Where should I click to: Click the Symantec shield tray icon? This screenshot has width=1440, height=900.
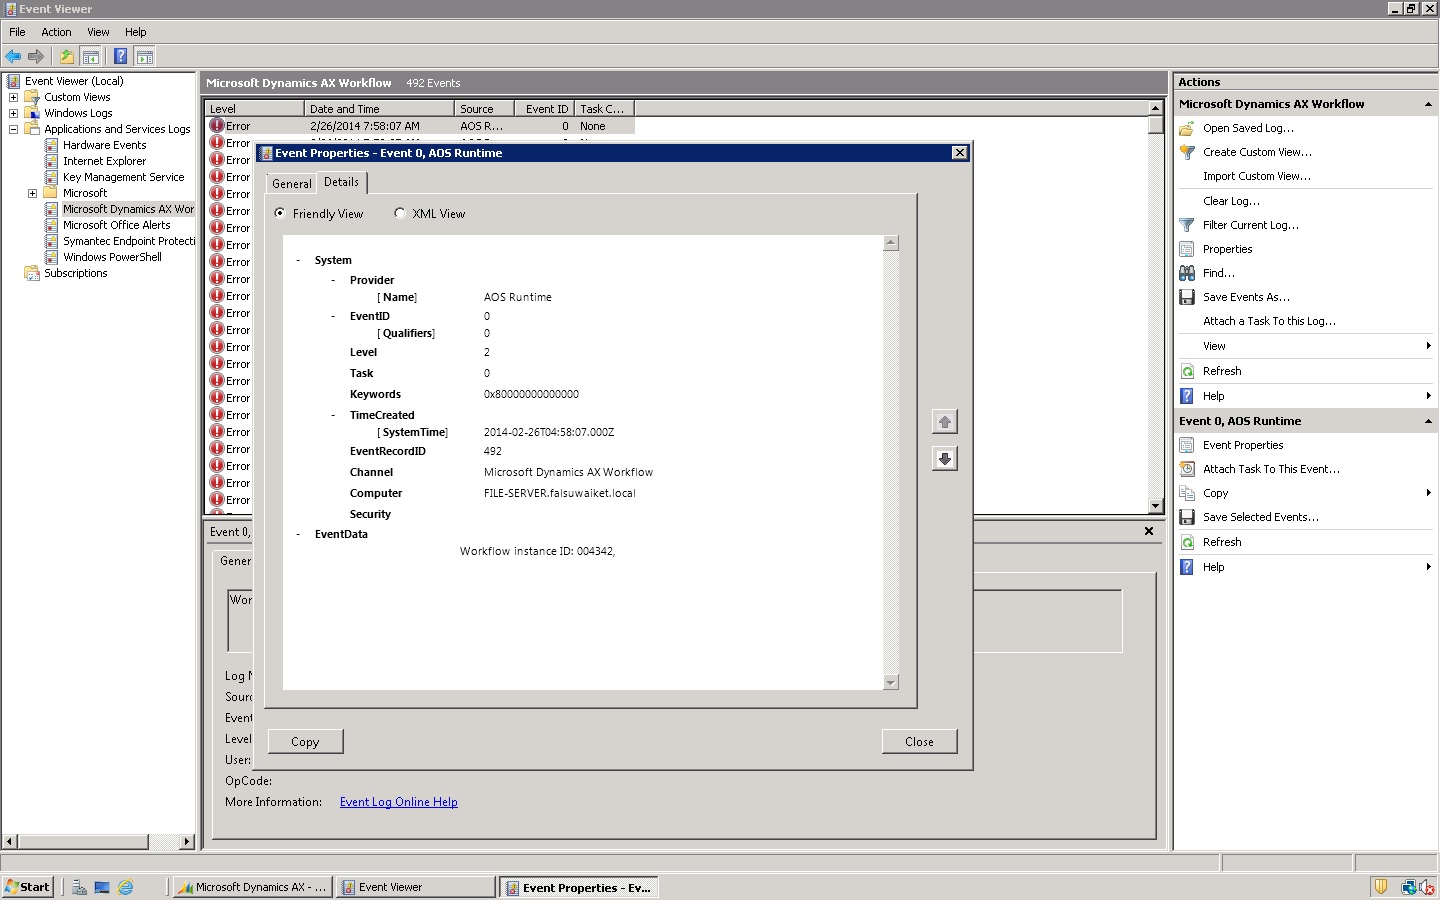(x=1381, y=887)
